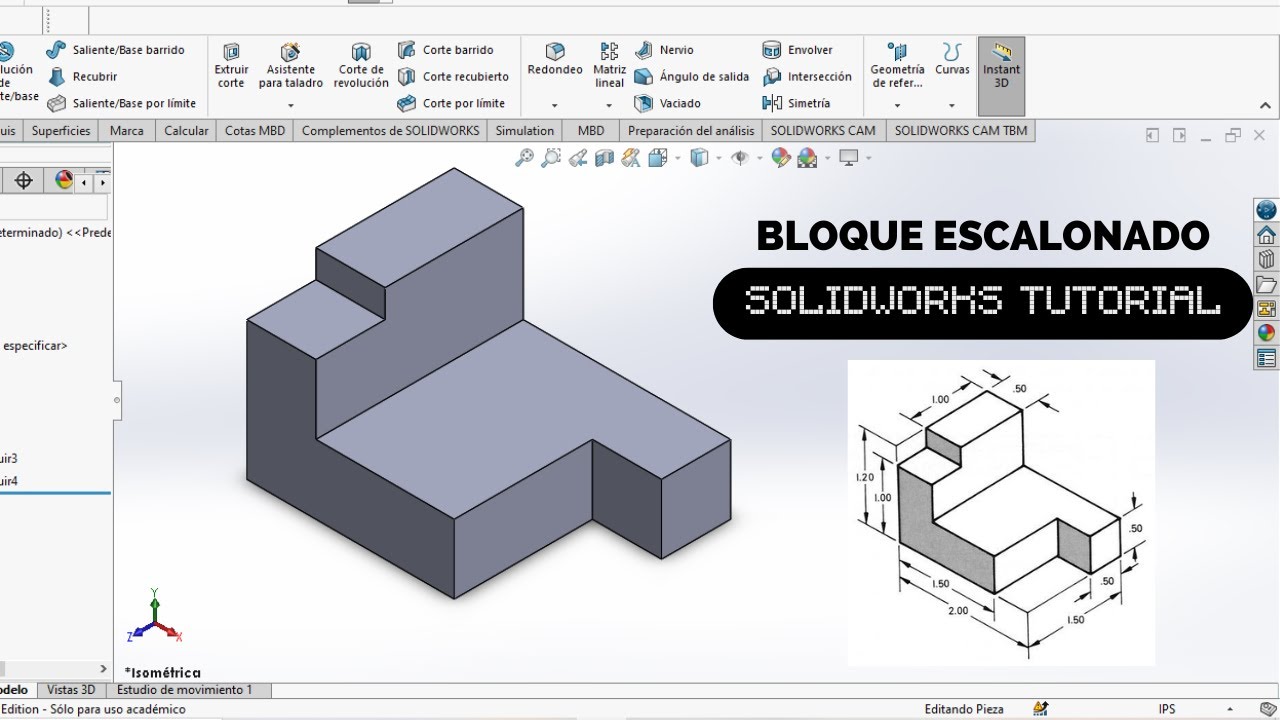Open the Display Style dropdown arrow
Image resolution: width=1280 pixels, height=720 pixels.
click(719, 158)
